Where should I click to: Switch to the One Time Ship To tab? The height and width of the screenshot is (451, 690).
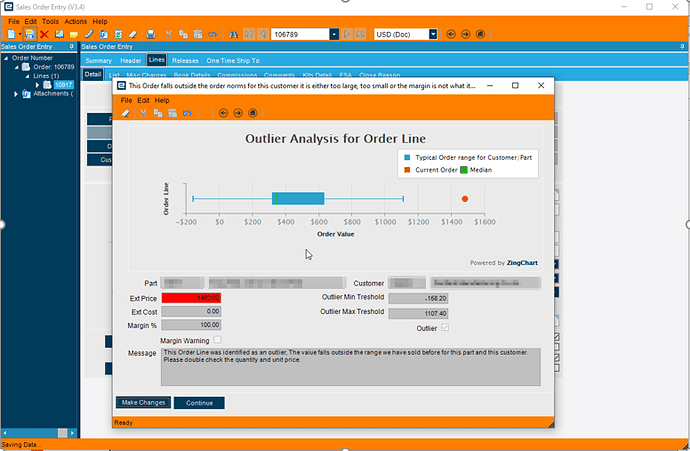coord(233,61)
